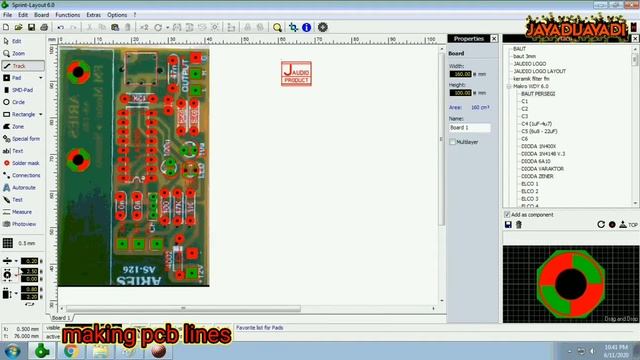Select the Measure tool
The width and height of the screenshot is (640, 360).
pyautogui.click(x=22, y=212)
